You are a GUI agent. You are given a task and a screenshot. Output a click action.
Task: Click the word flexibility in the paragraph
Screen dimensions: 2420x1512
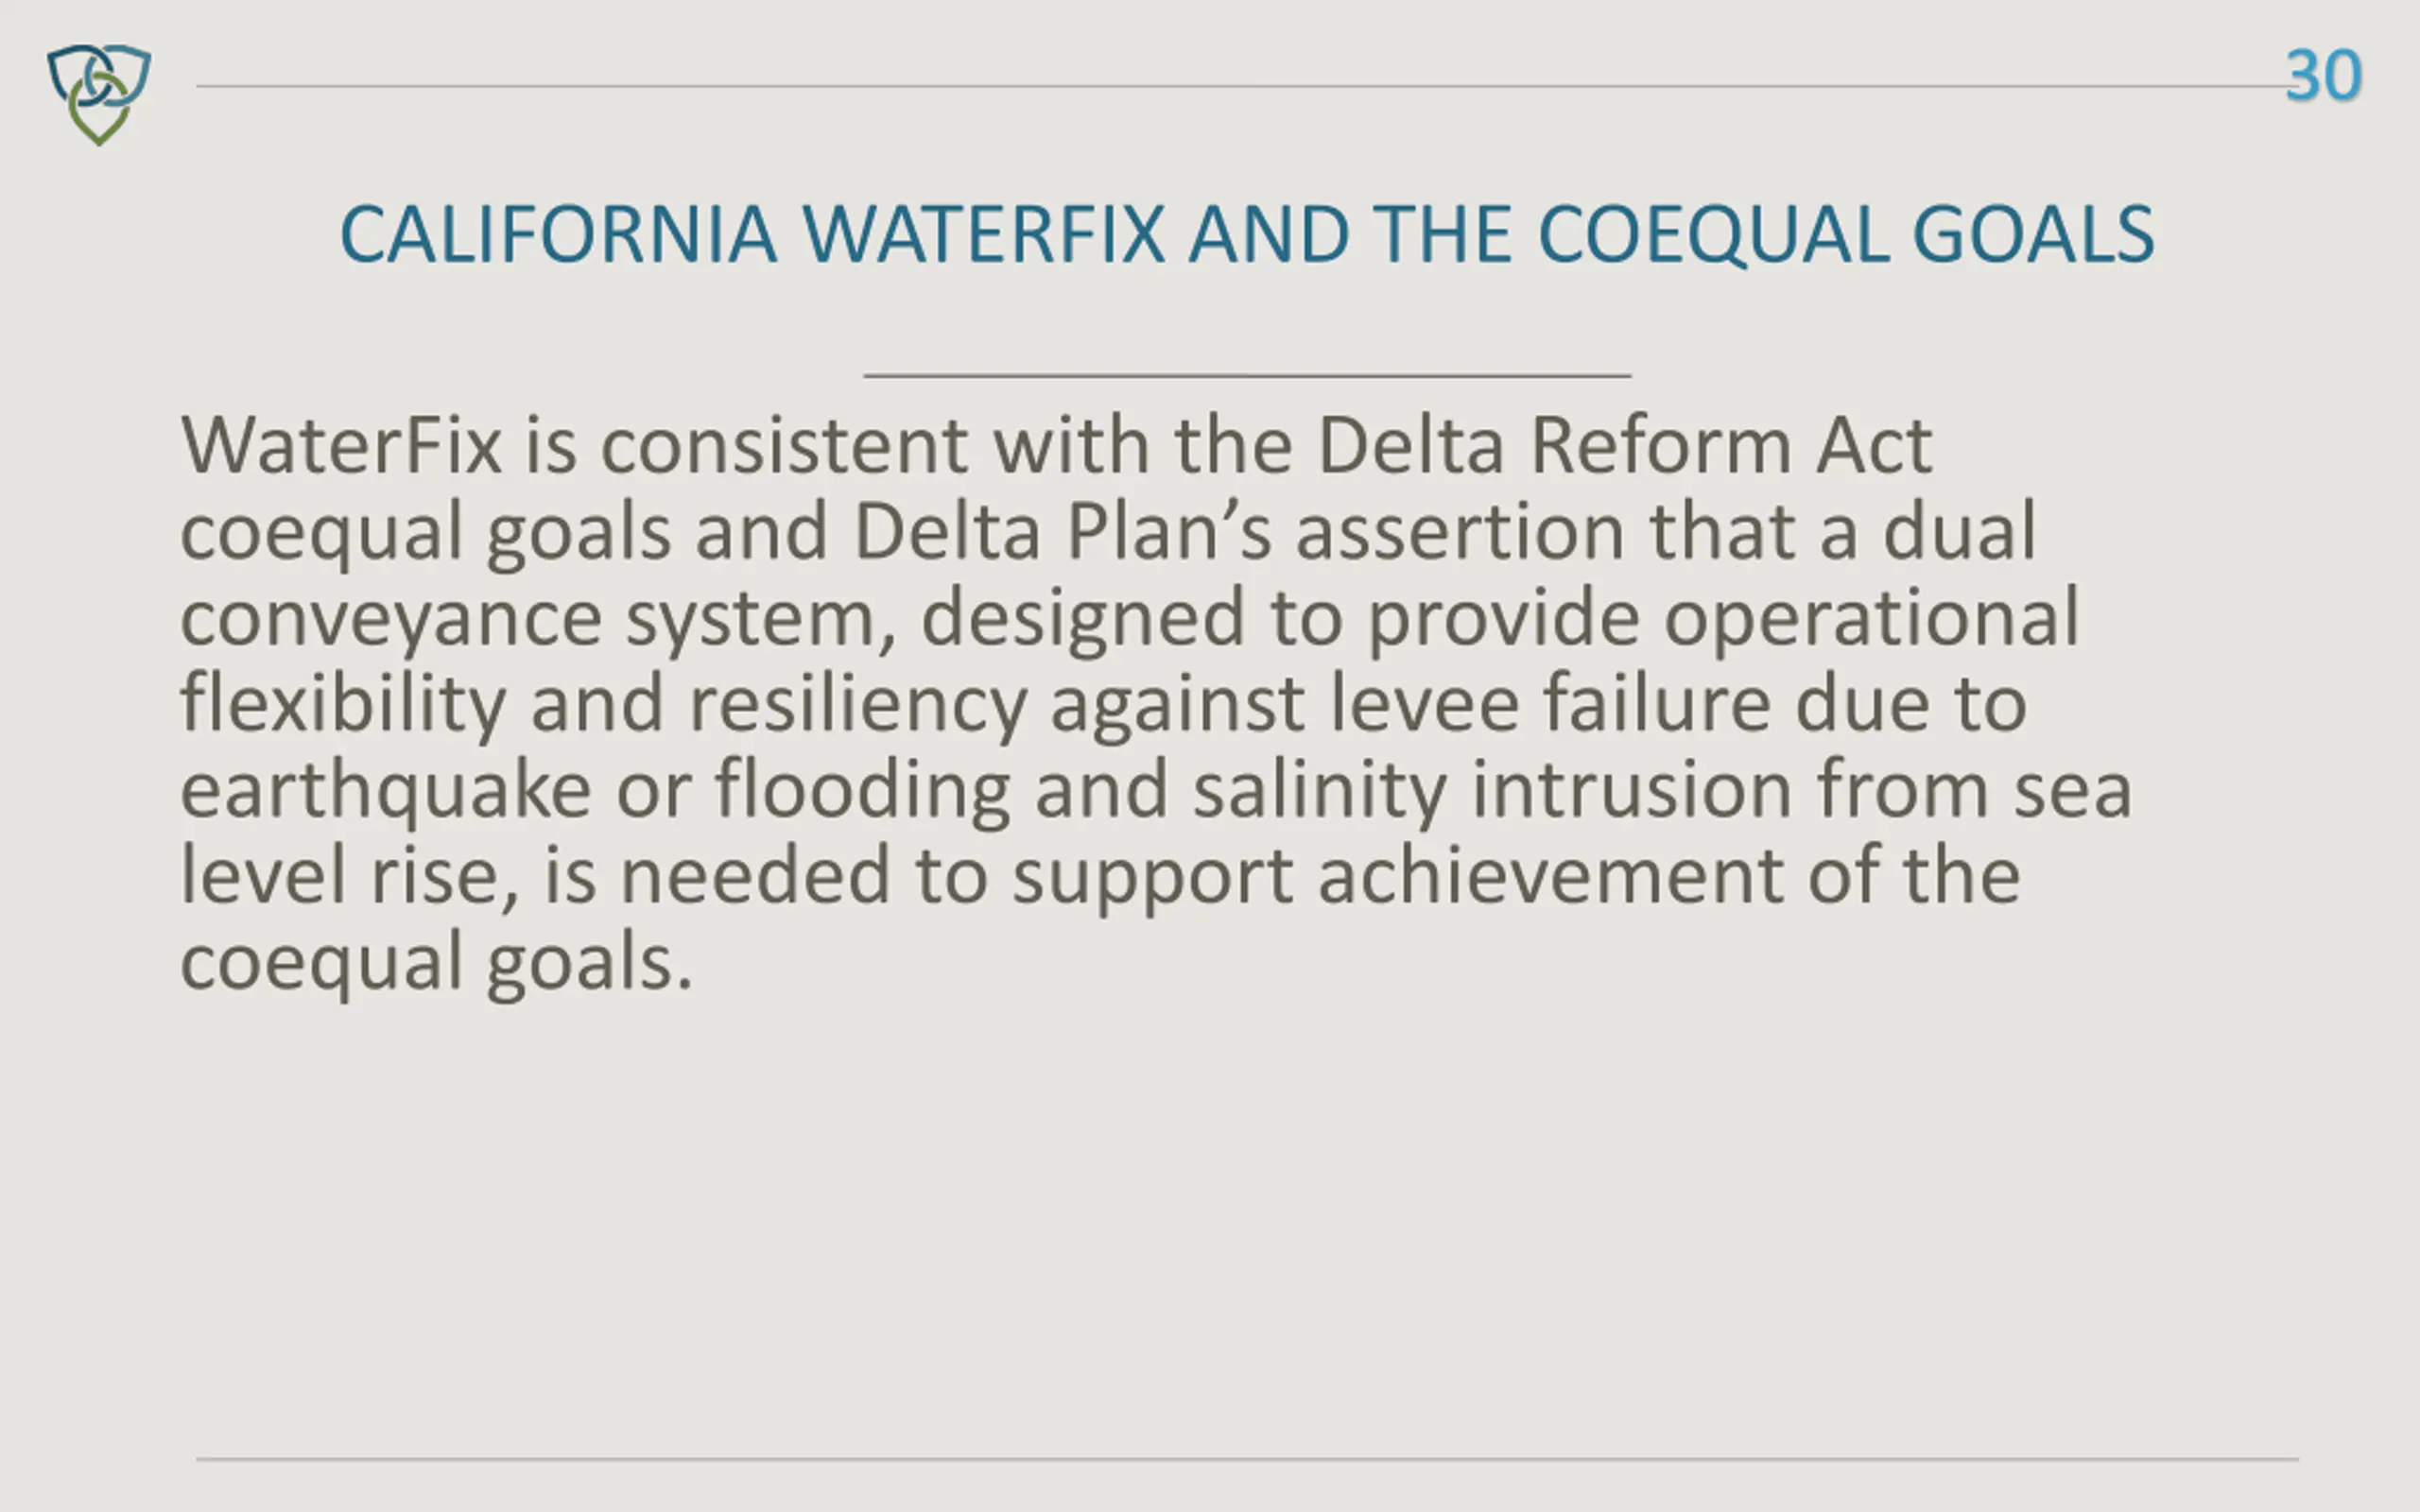click(343, 704)
